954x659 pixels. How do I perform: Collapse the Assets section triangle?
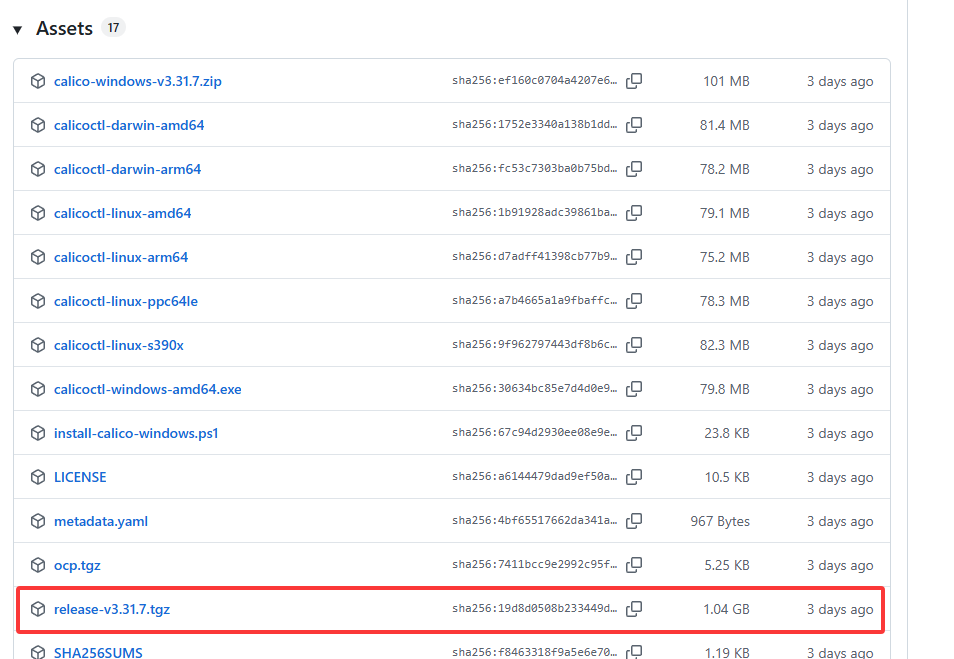point(18,29)
